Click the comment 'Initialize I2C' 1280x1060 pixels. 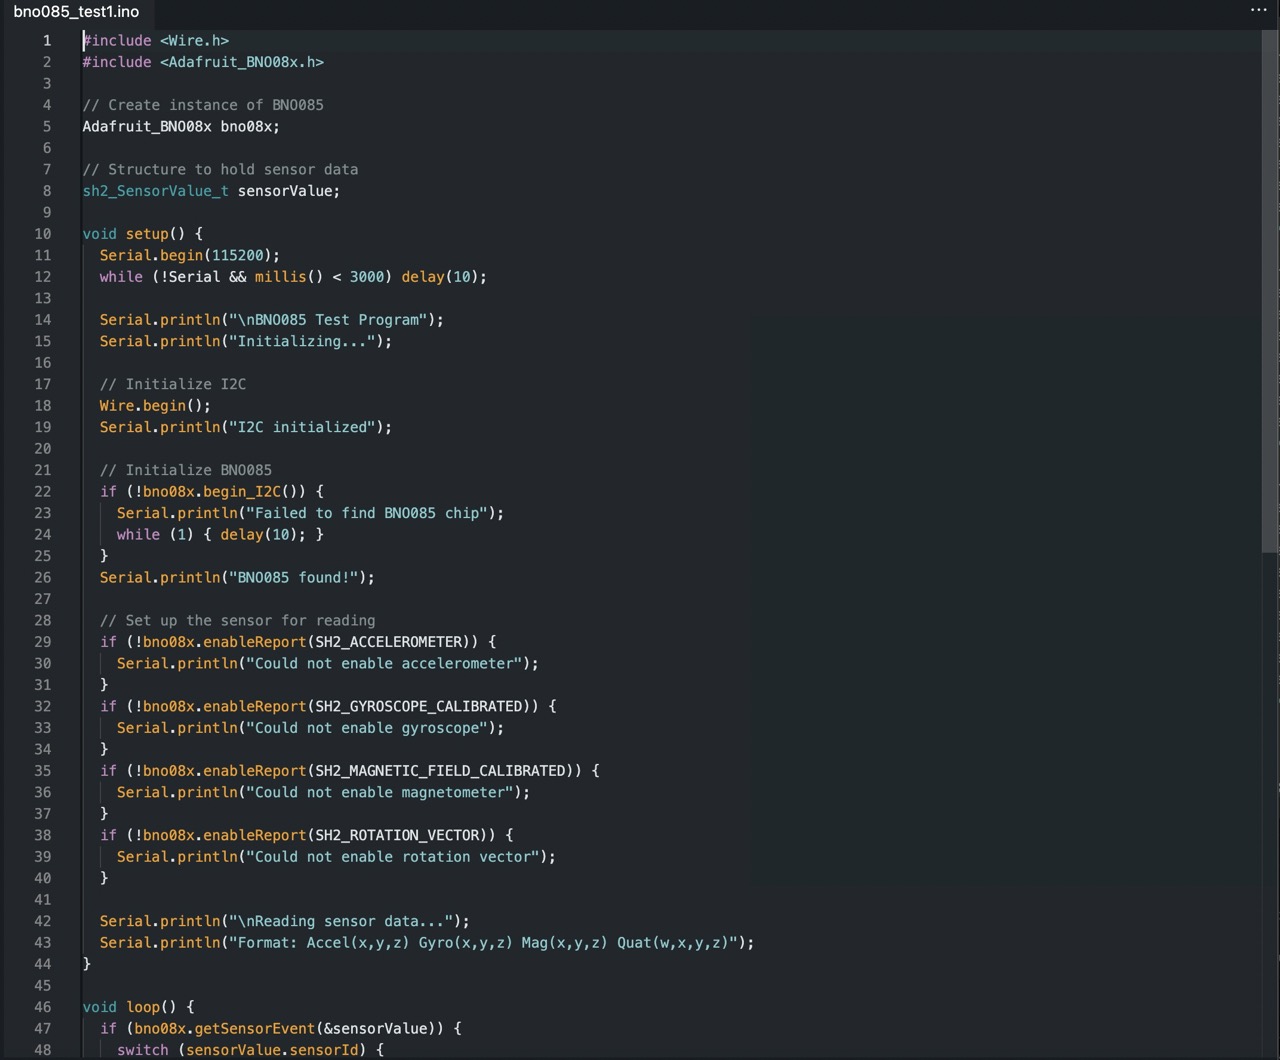(x=186, y=385)
